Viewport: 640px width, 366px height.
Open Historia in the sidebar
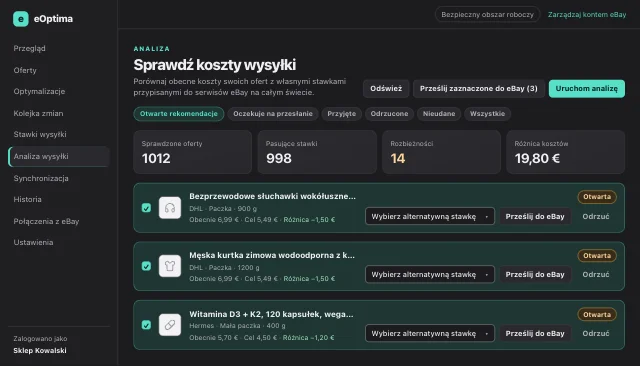[x=27, y=200]
